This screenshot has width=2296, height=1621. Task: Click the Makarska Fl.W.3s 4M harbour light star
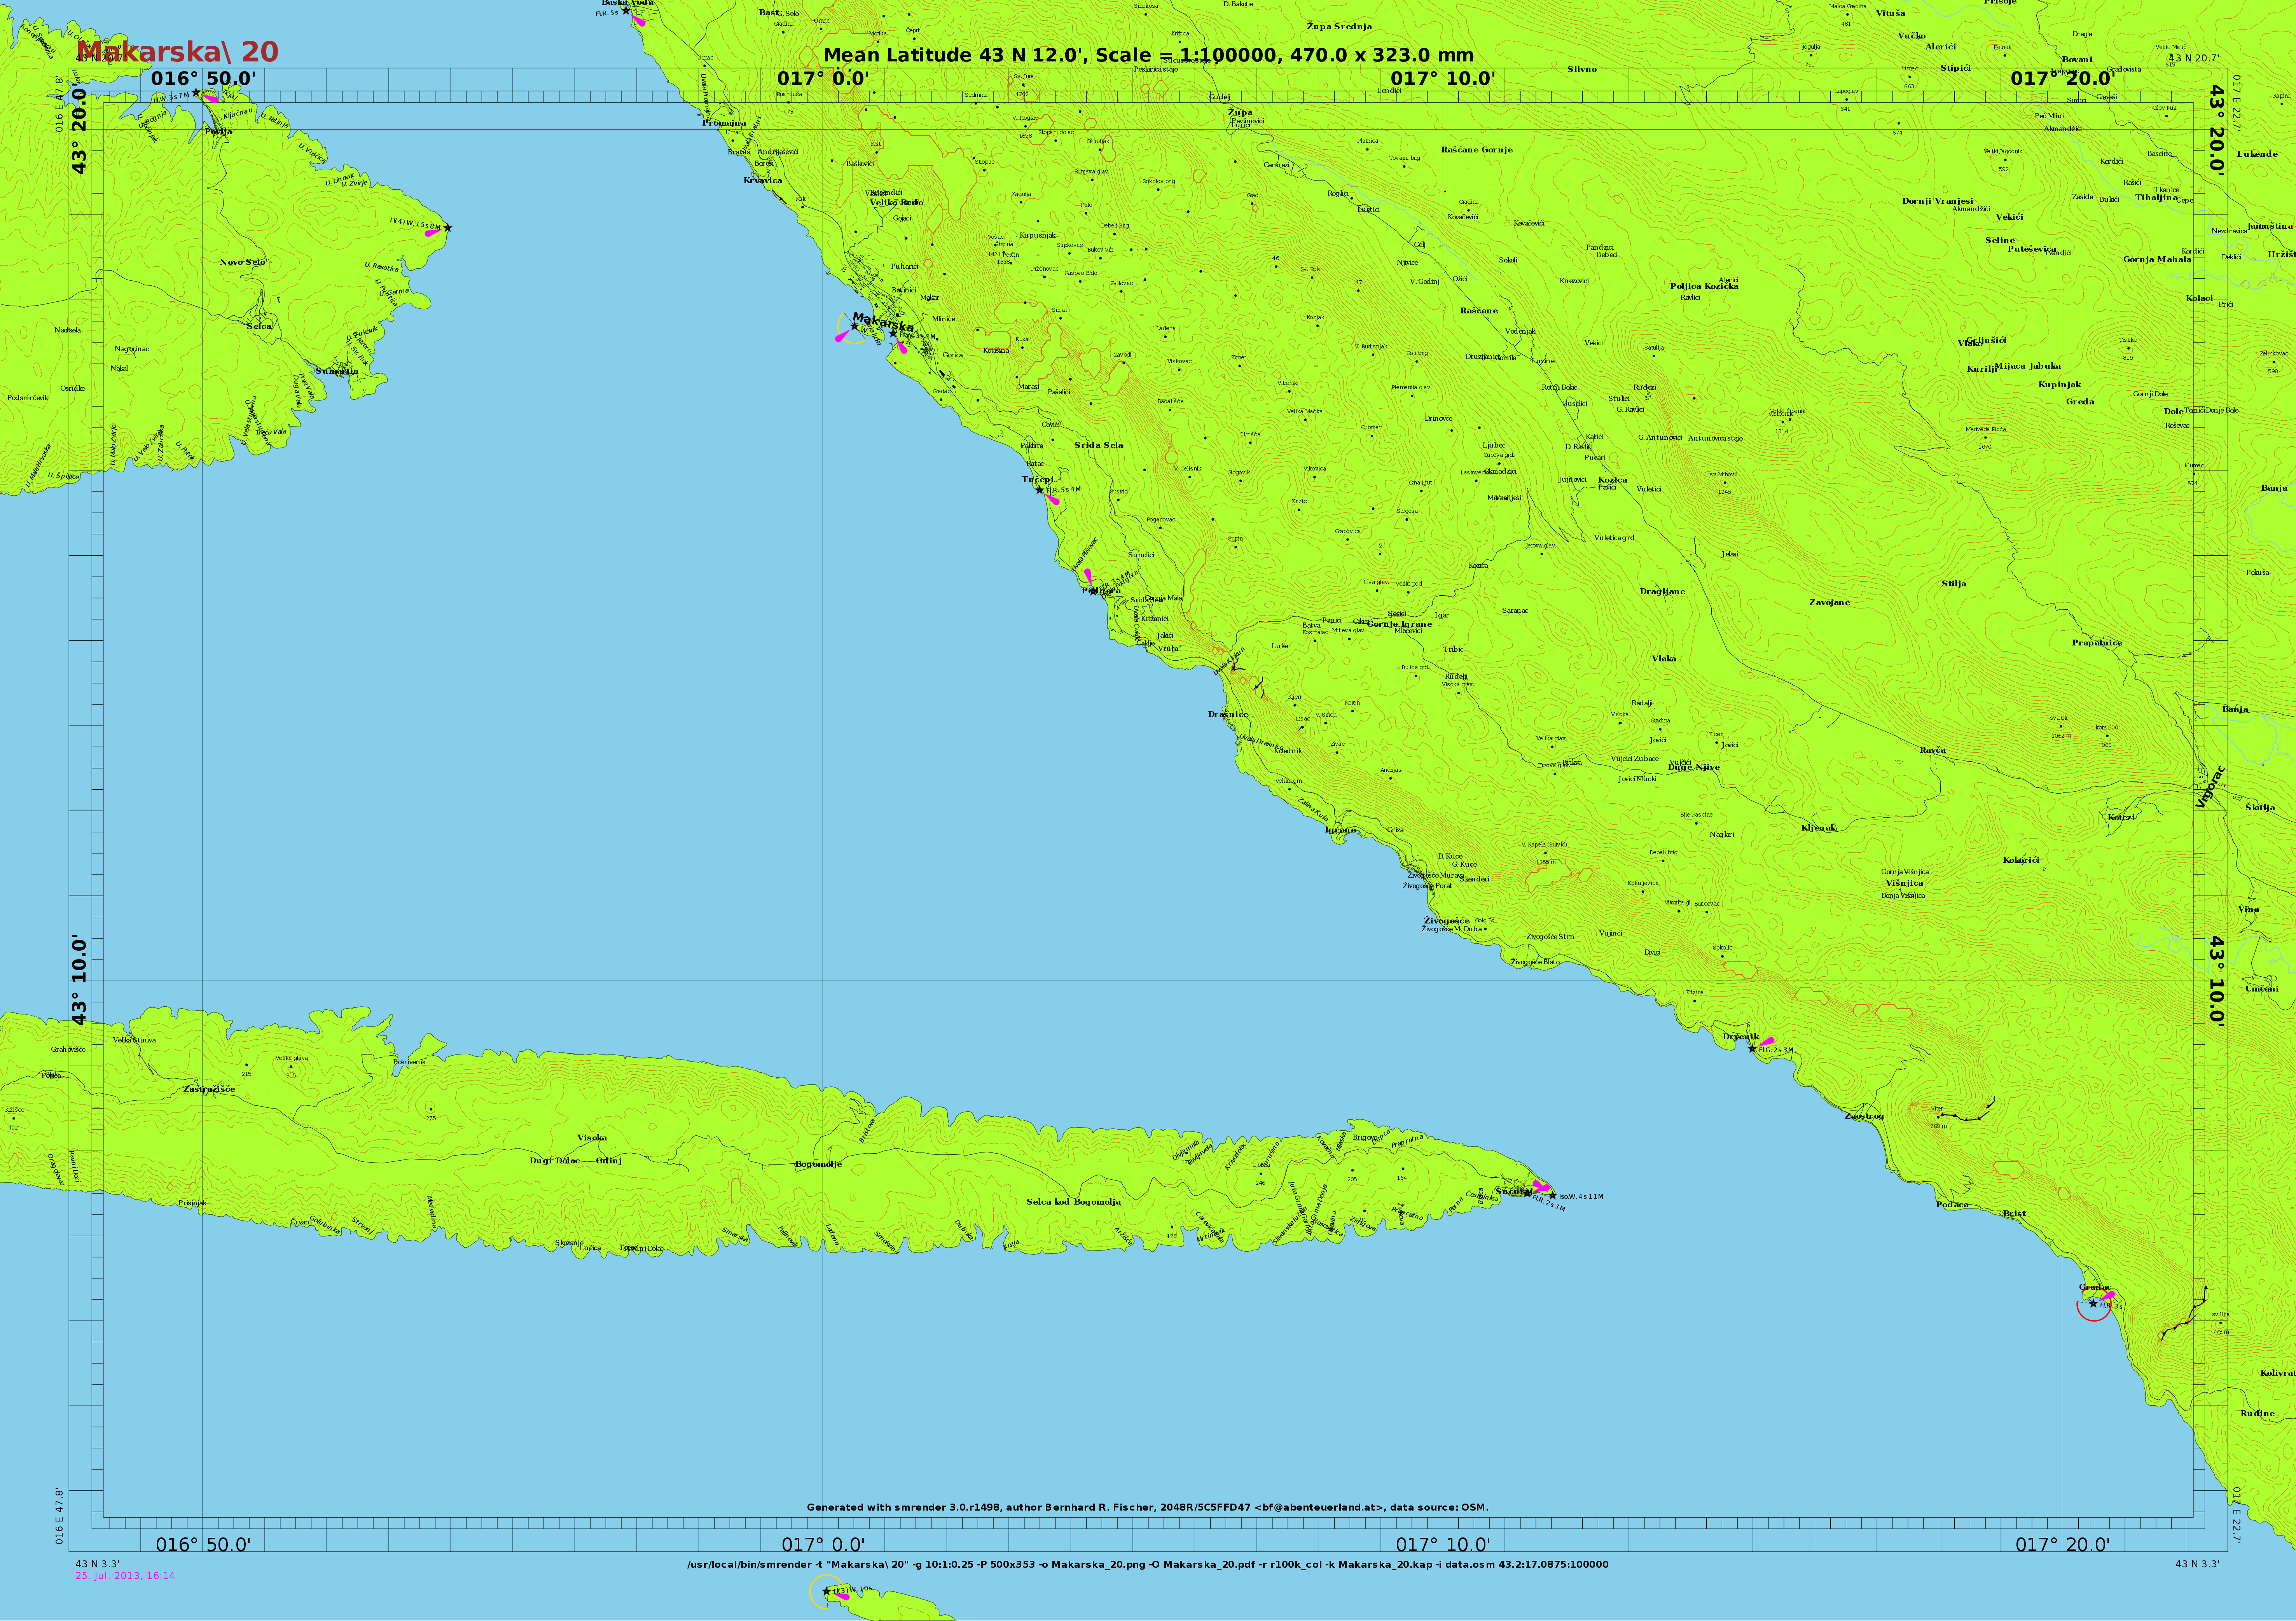click(x=893, y=334)
